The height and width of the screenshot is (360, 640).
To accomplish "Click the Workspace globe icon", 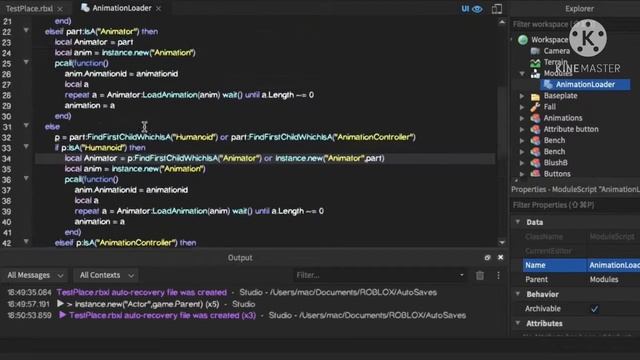I will click(x=523, y=40).
